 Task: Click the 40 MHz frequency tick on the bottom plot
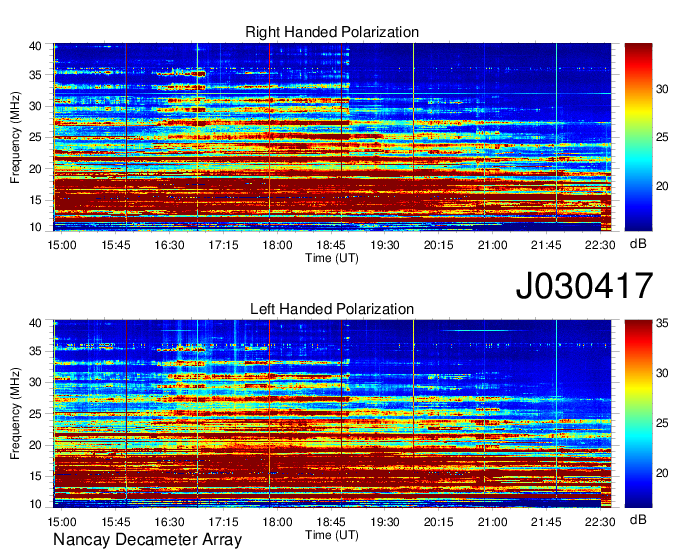click(x=35, y=323)
